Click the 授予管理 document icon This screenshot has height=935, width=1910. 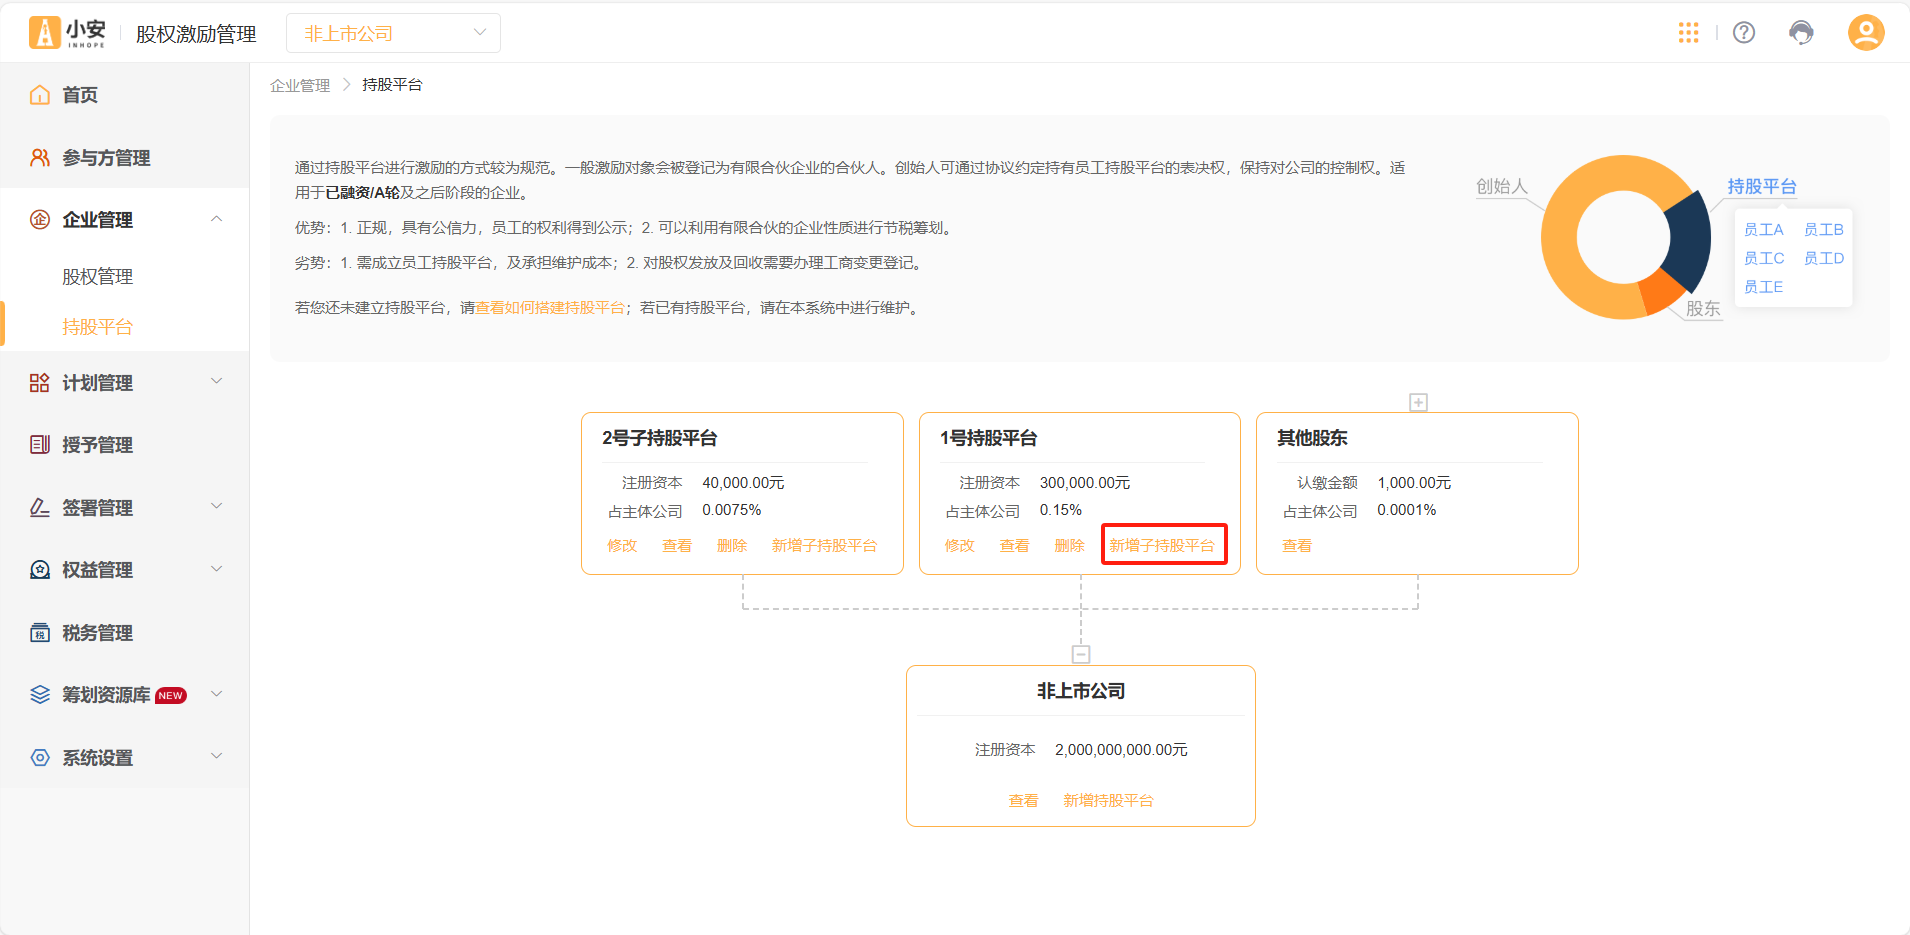[x=40, y=445]
